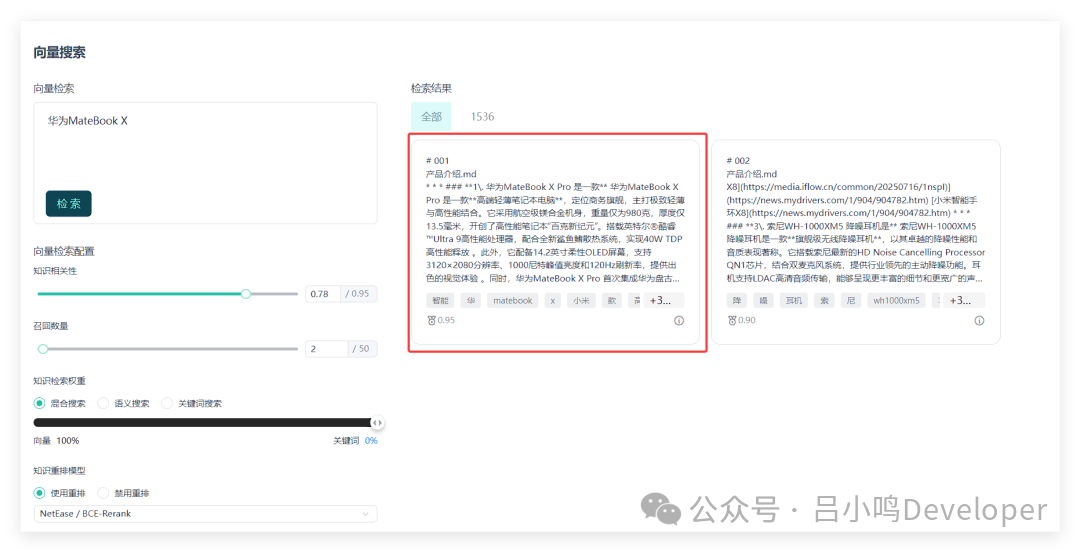Click the x tag on card #001
The image size is (1080, 552).
click(552, 300)
